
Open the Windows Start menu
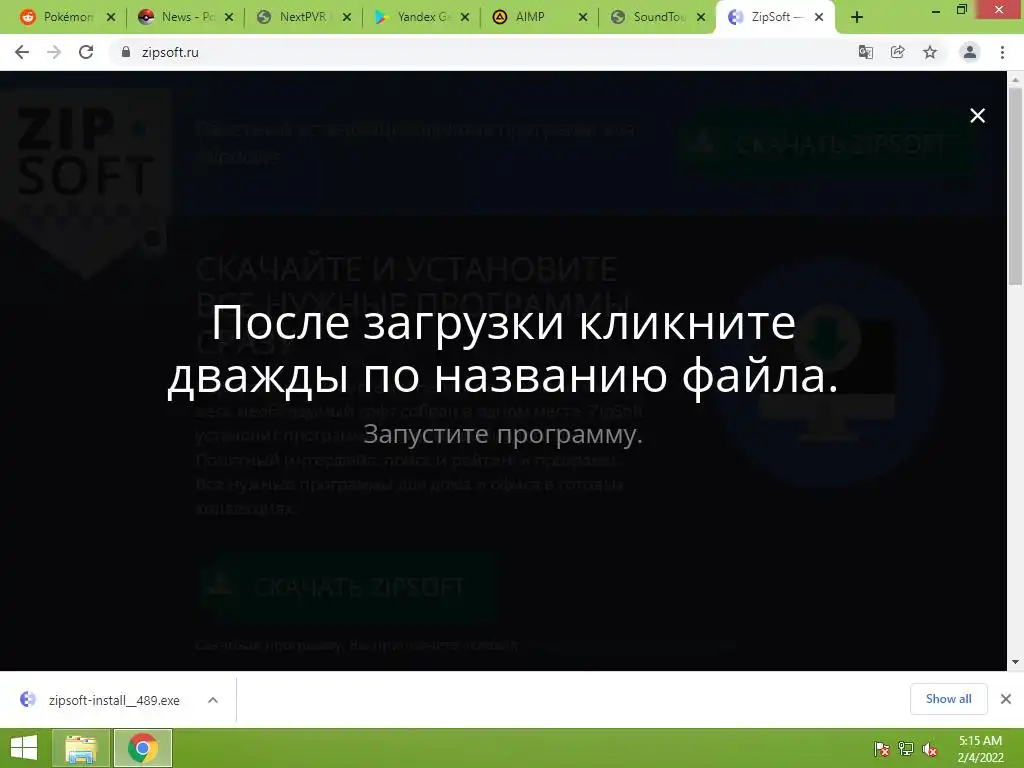pyautogui.click(x=24, y=748)
